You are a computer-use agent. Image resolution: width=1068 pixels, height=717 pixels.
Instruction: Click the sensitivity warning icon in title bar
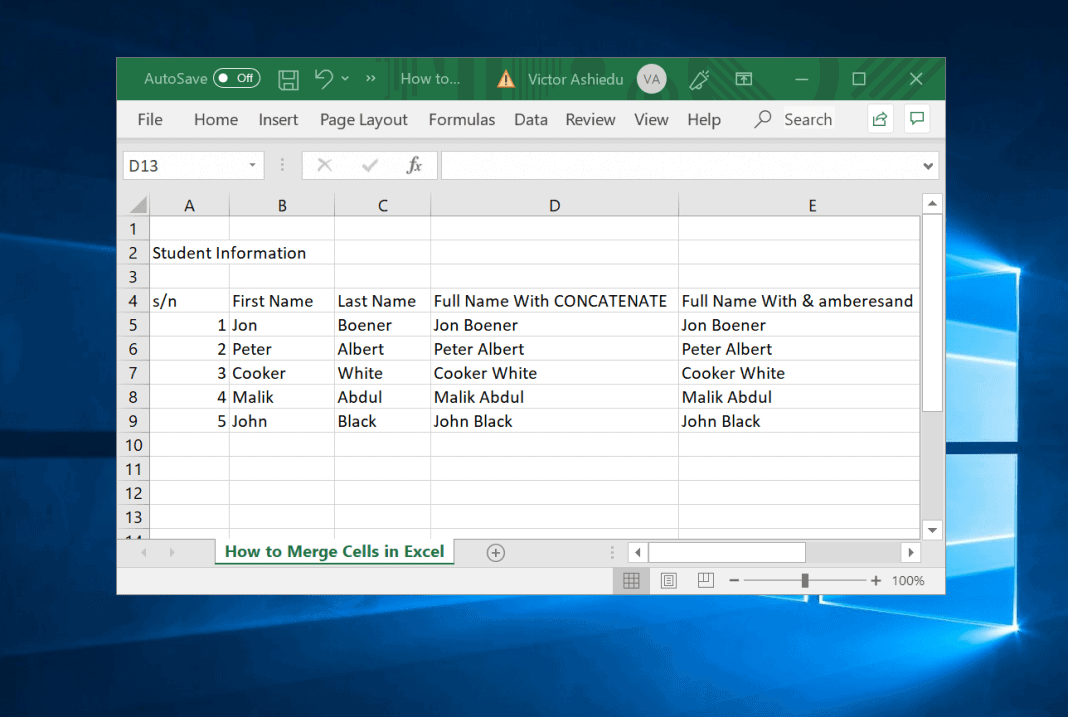(x=505, y=78)
